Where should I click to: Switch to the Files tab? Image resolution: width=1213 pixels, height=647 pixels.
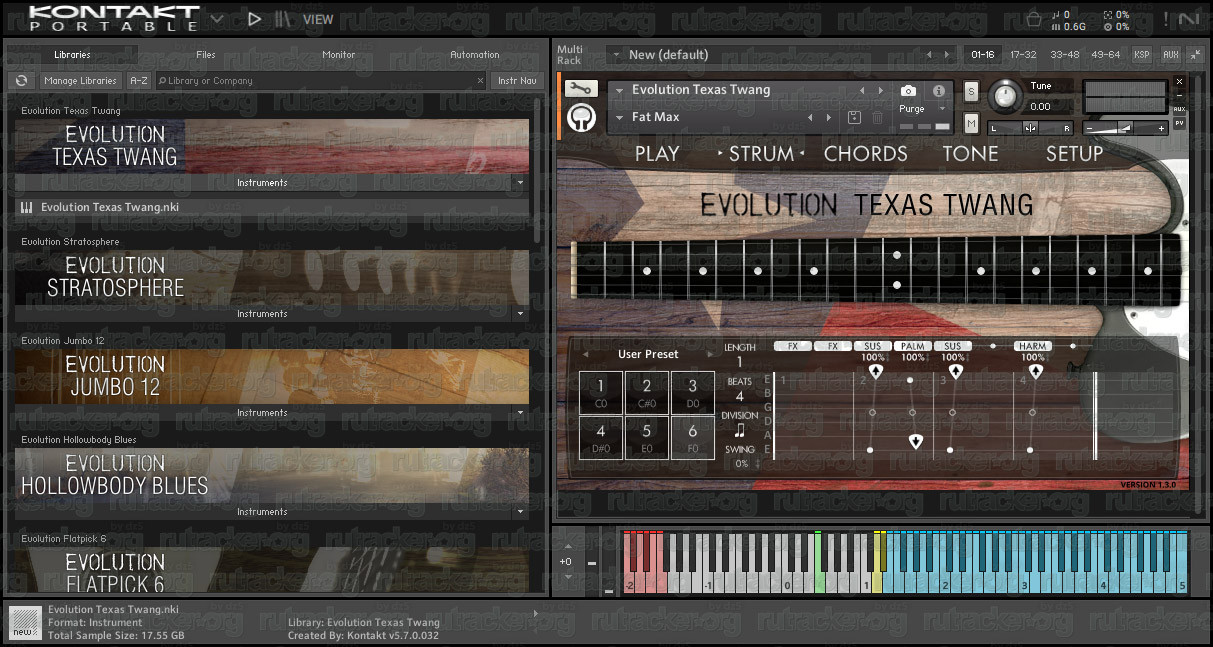coord(206,55)
